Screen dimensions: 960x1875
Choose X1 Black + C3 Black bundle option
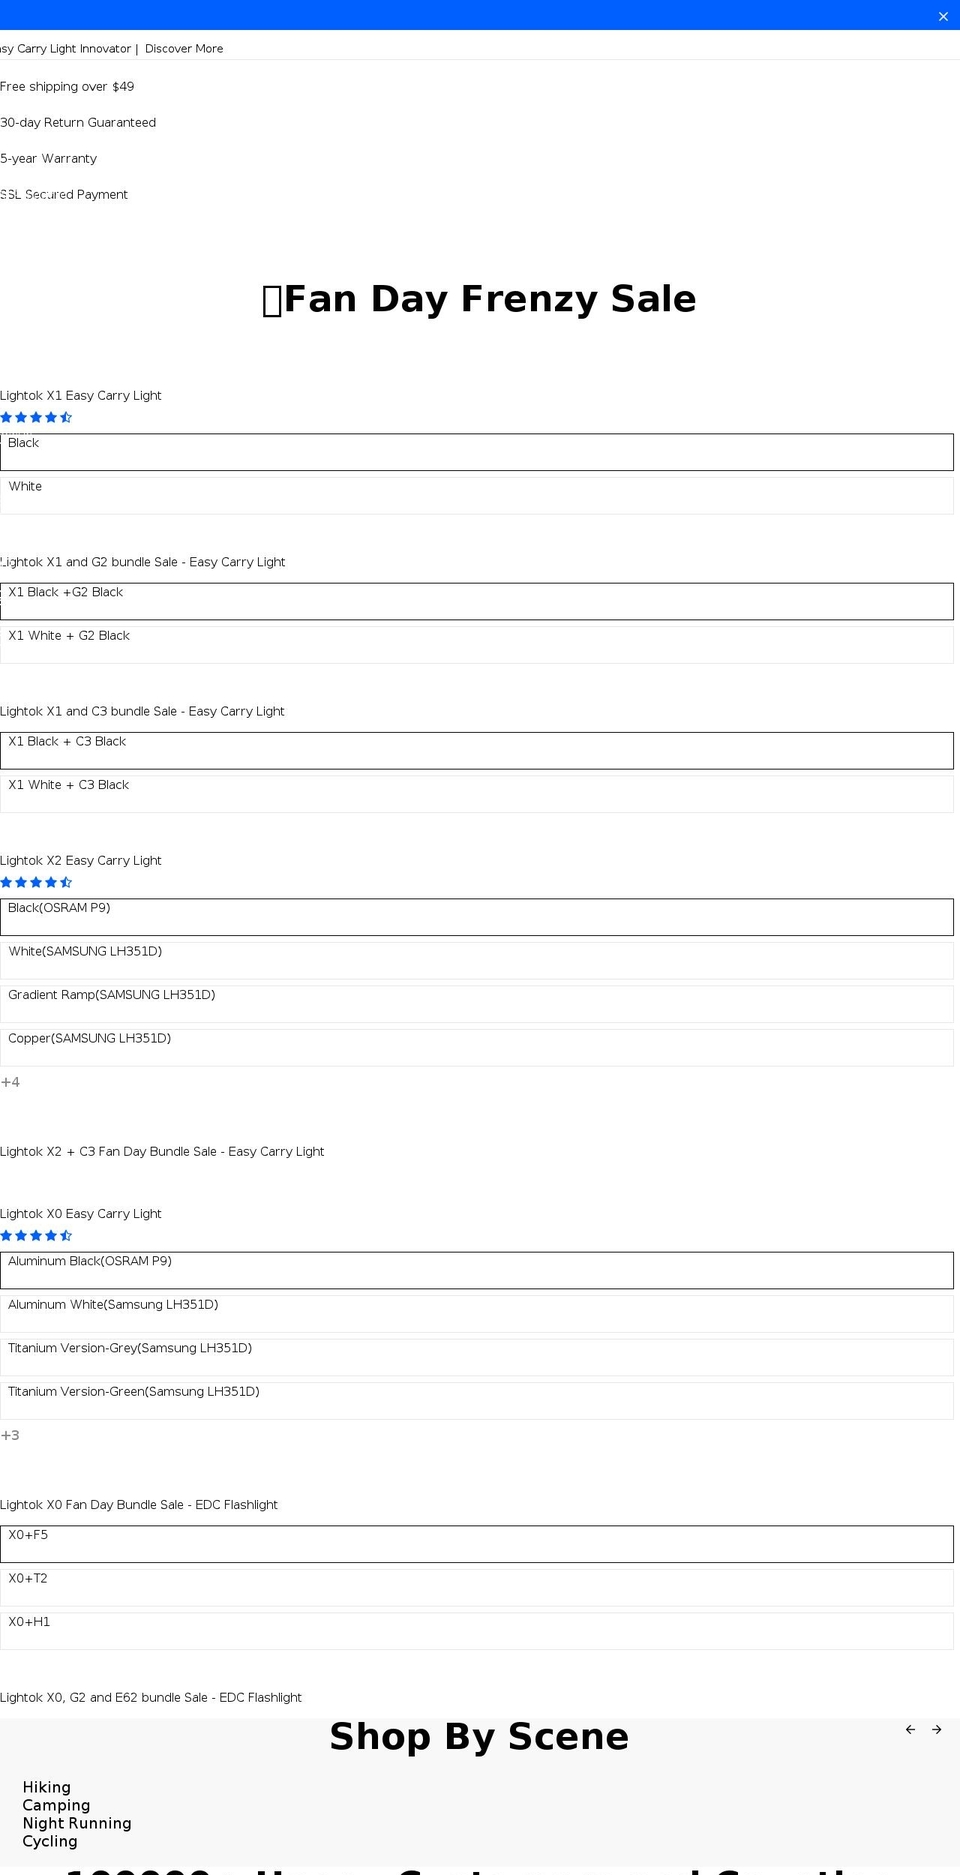pos(477,750)
